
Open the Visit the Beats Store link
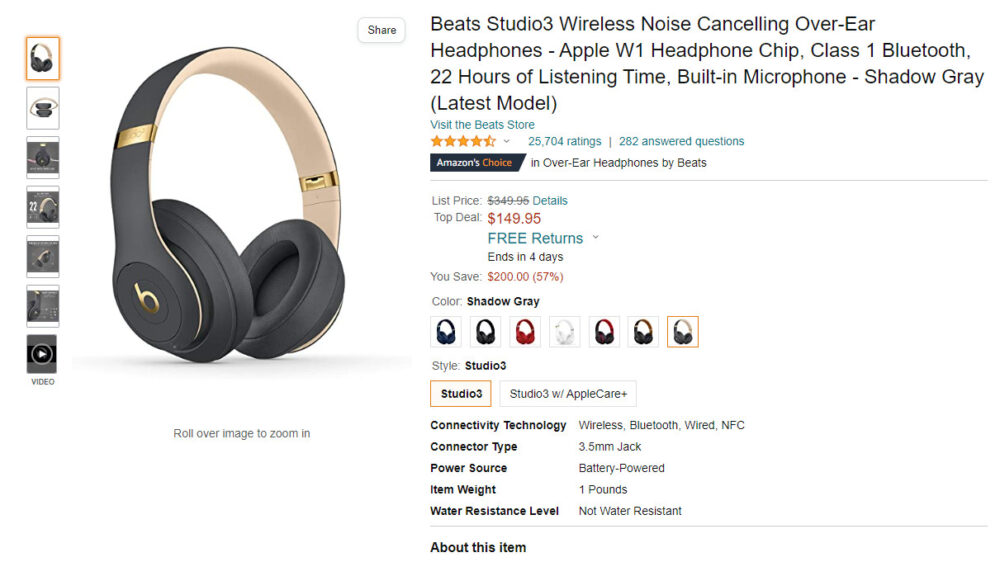click(x=482, y=125)
